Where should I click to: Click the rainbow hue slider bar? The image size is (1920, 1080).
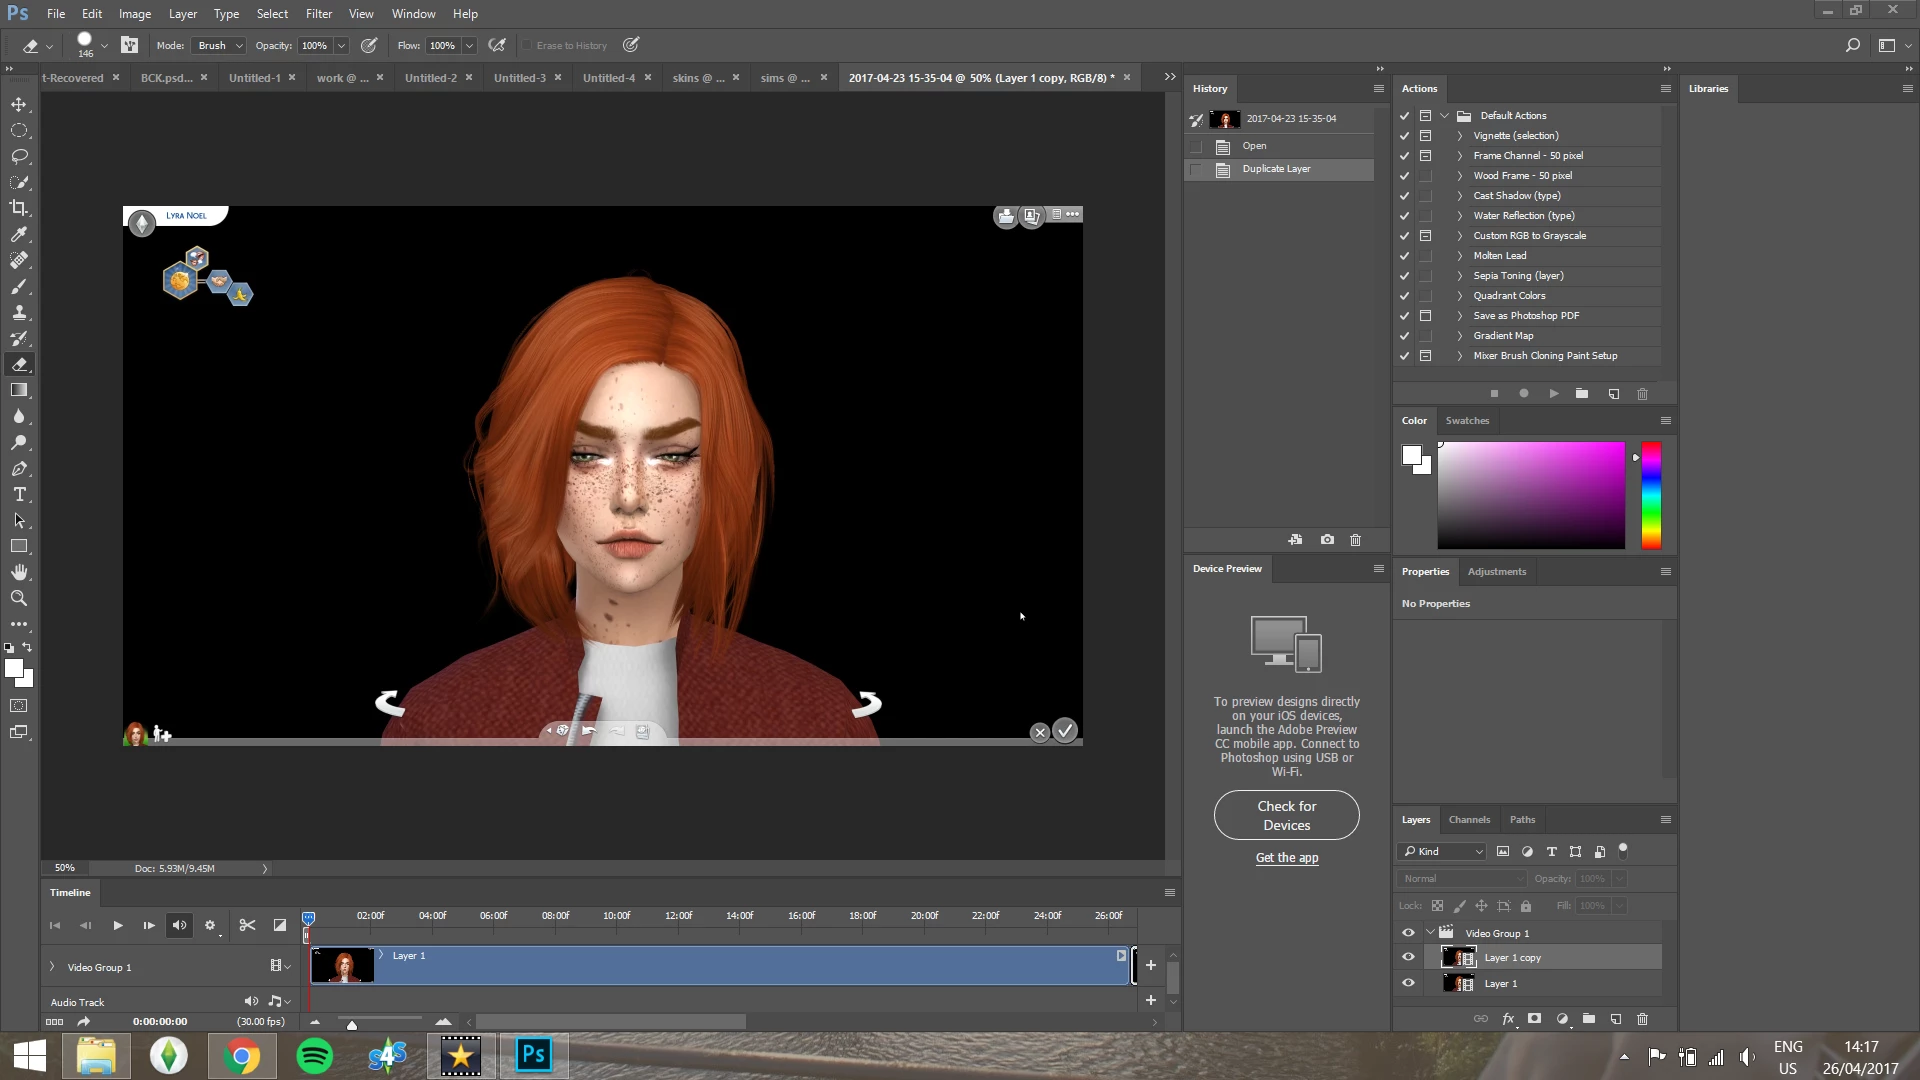pos(1651,495)
